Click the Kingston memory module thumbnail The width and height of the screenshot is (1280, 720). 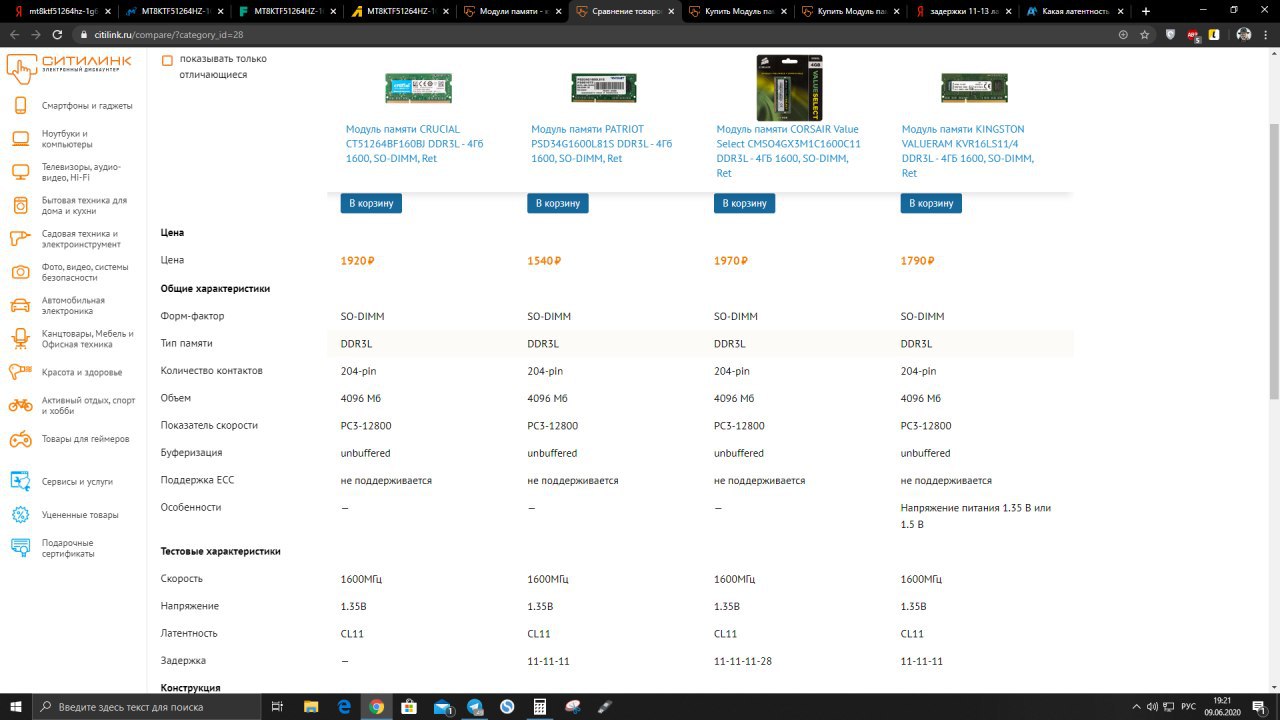pos(974,88)
